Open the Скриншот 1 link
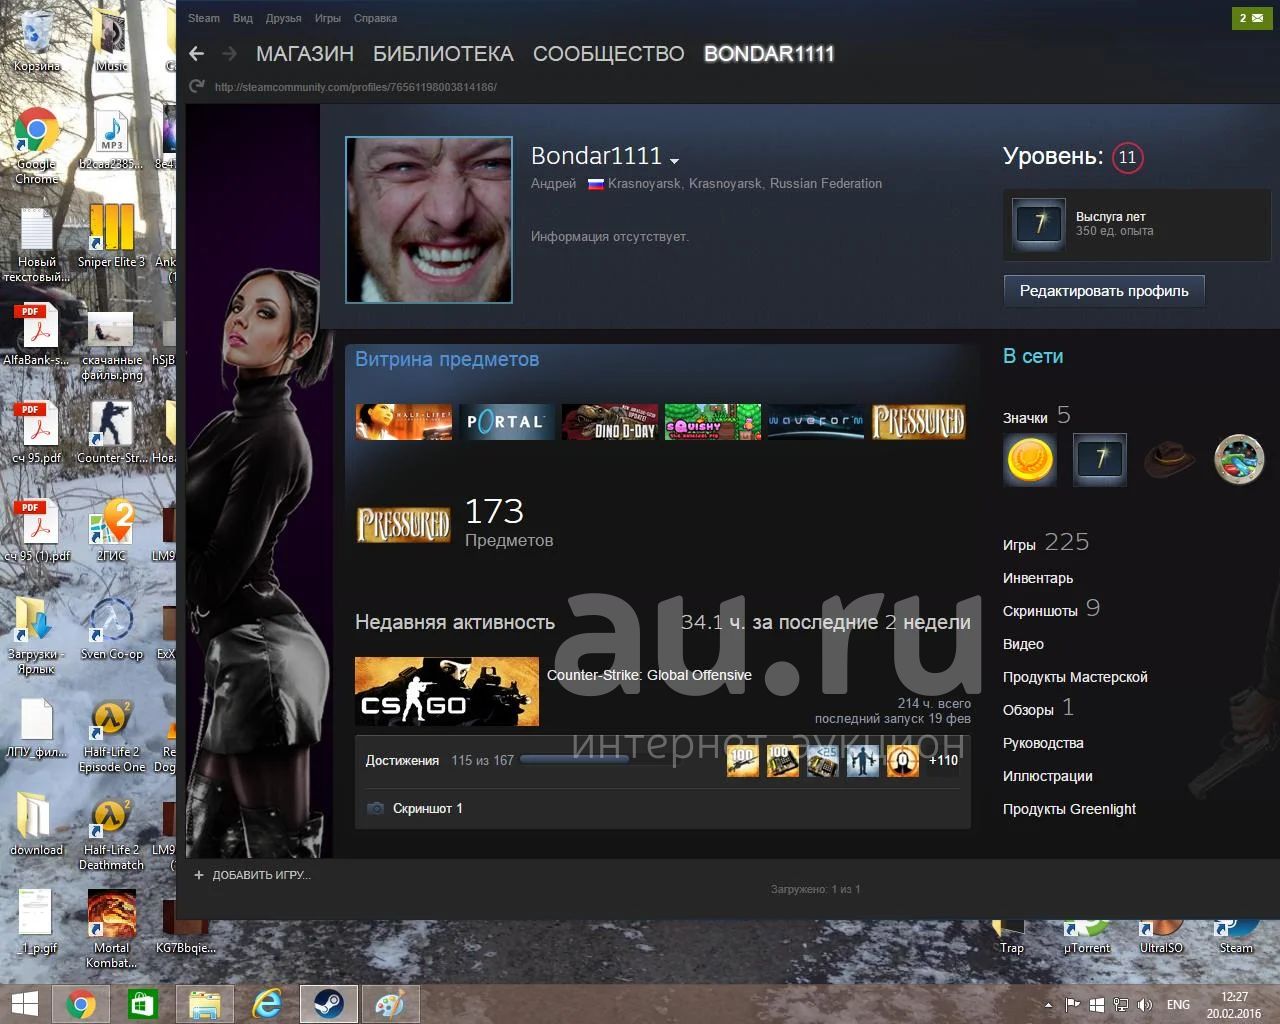This screenshot has height=1024, width=1280. pyautogui.click(x=427, y=808)
